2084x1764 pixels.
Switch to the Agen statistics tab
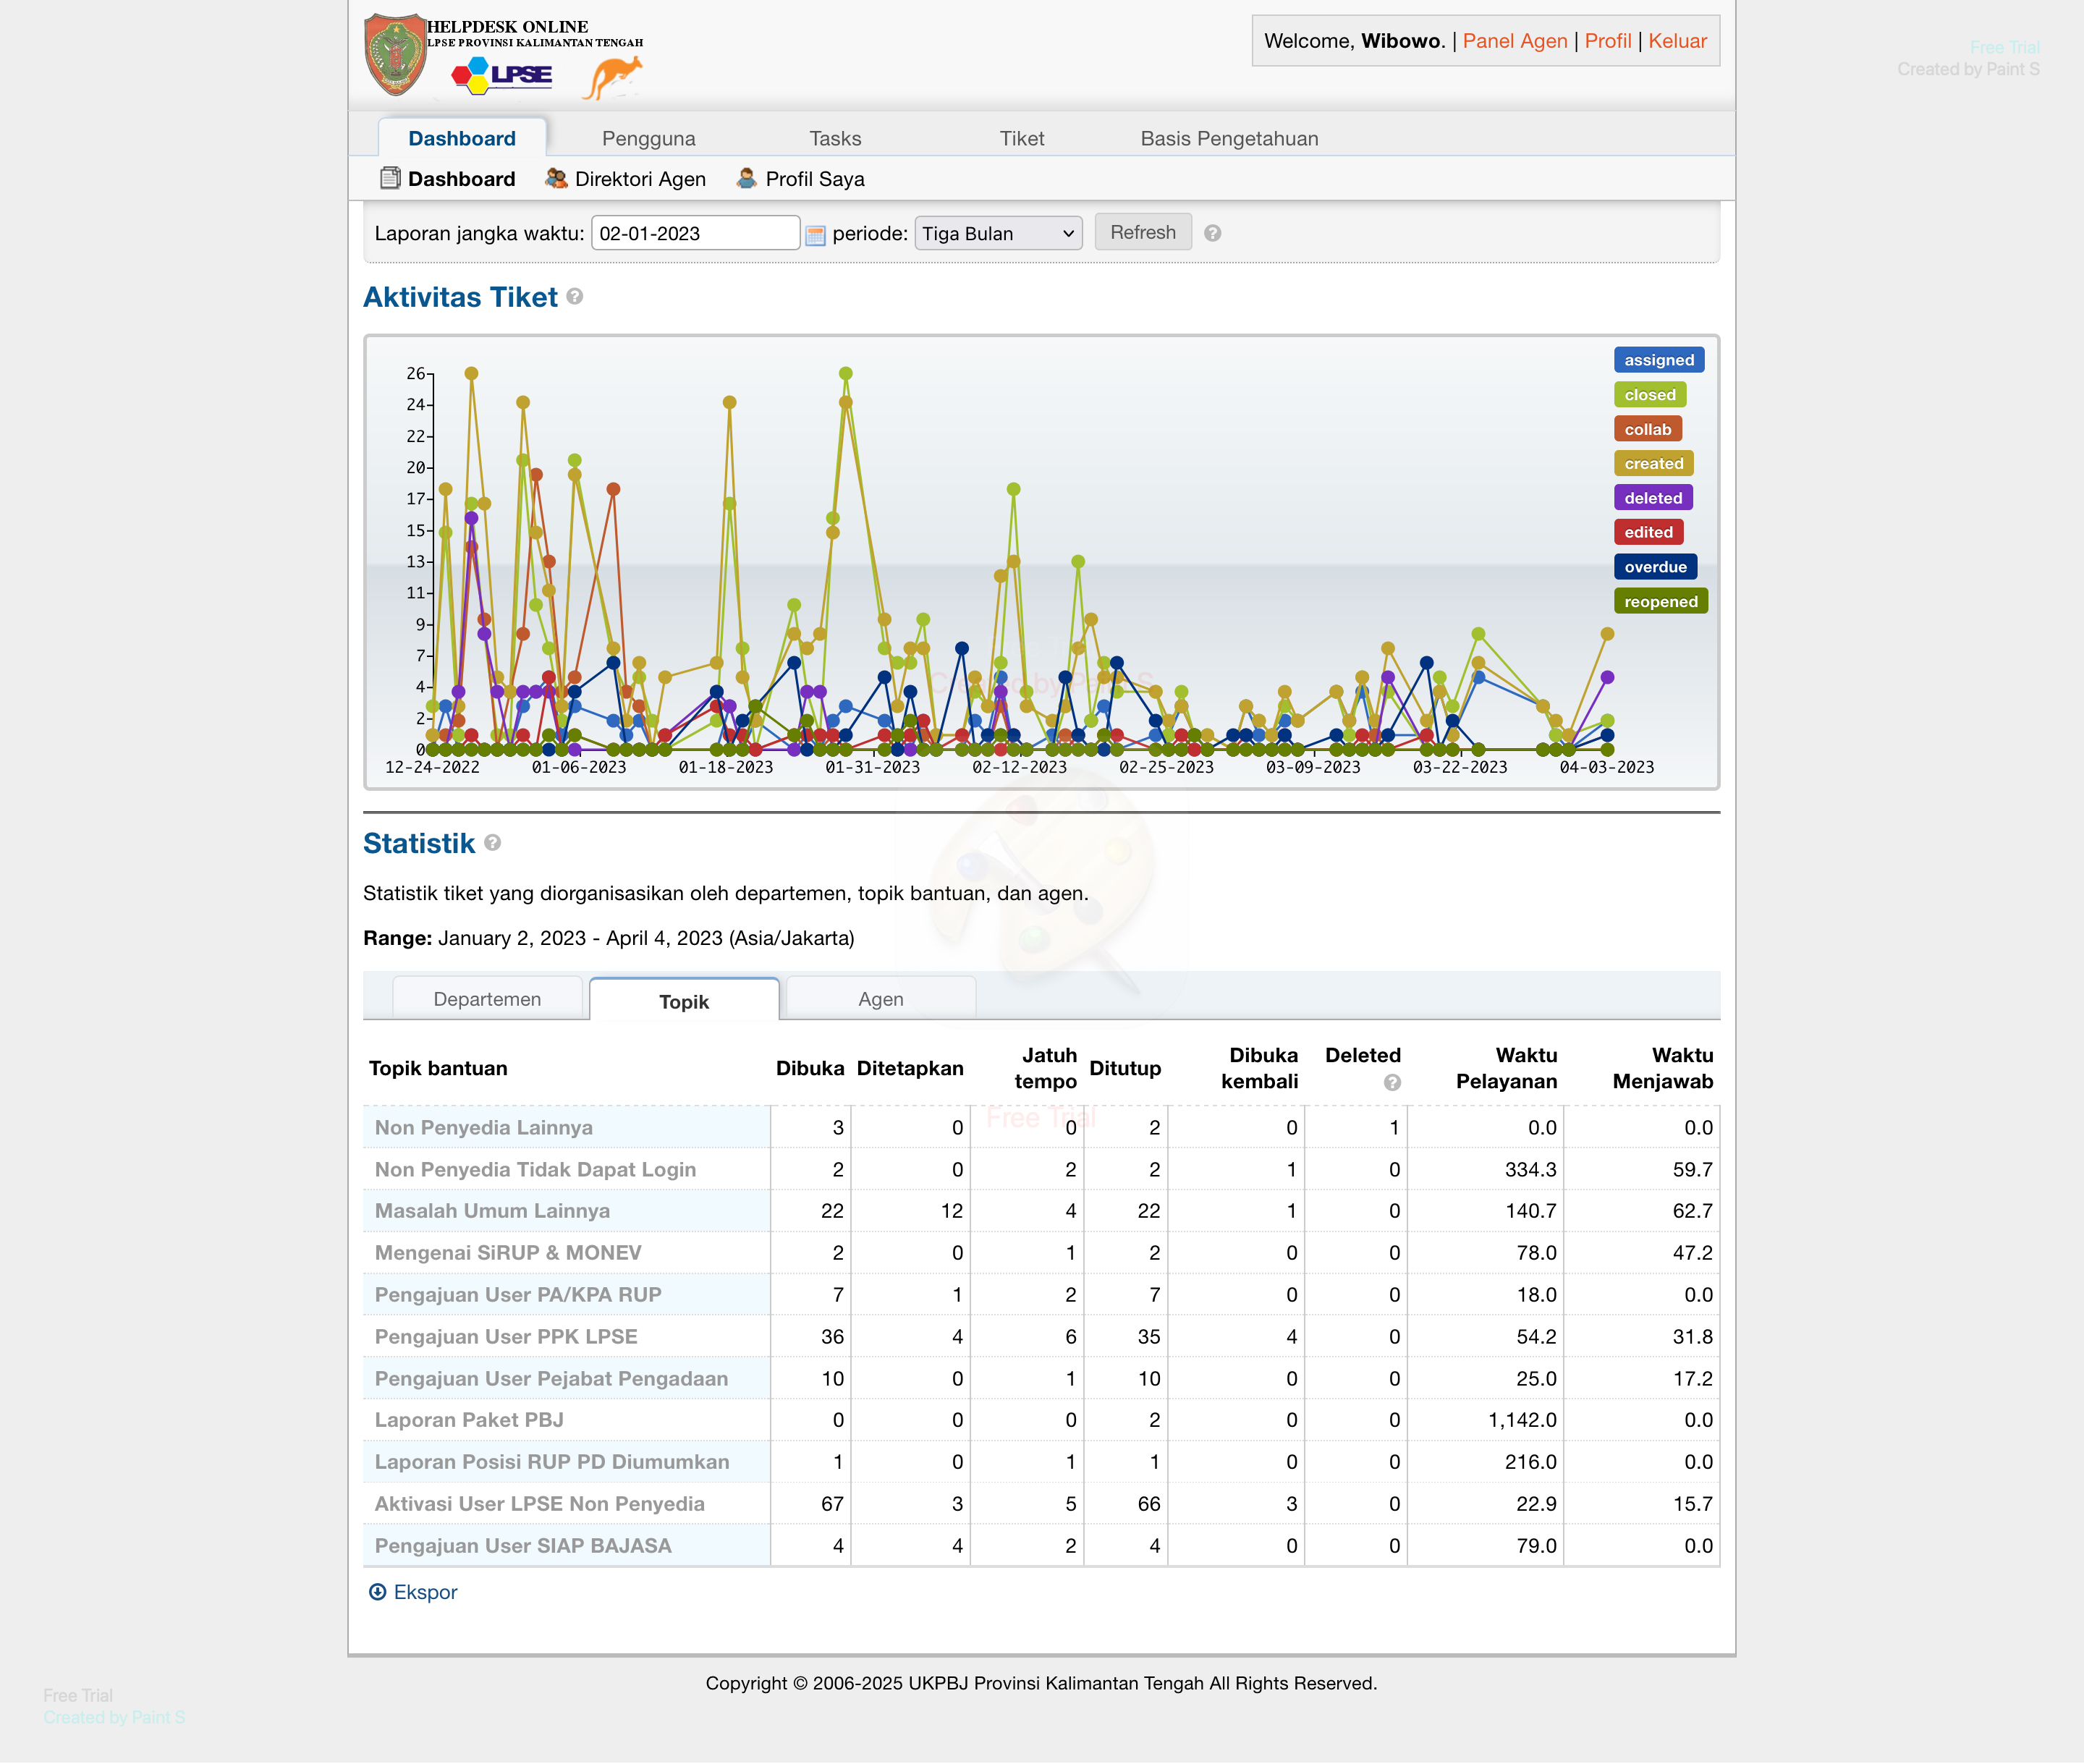pos(881,999)
